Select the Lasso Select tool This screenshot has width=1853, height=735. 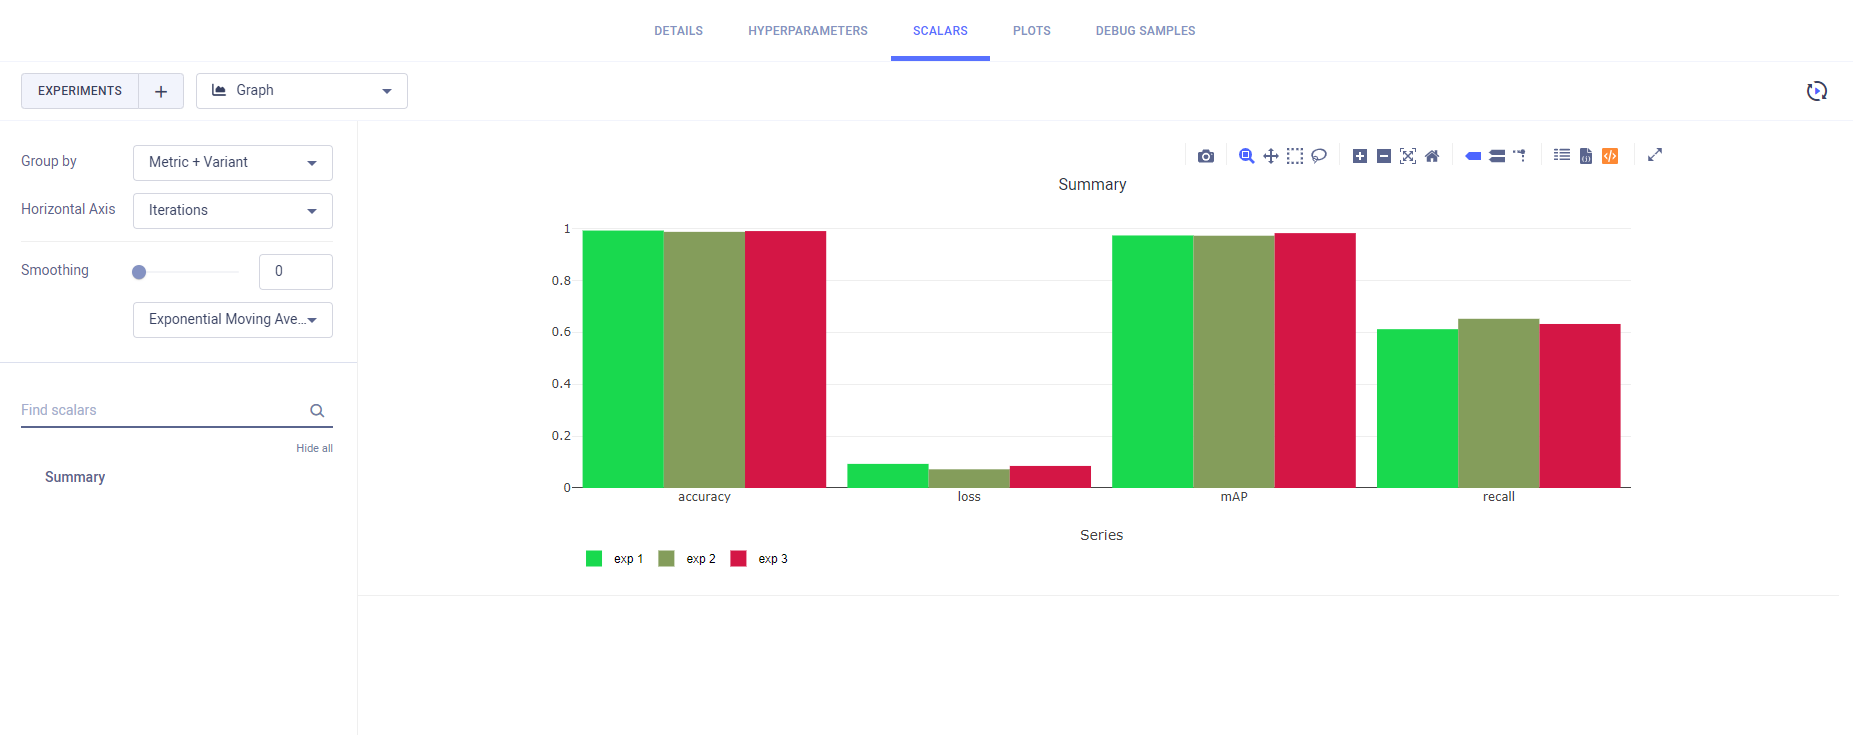[x=1319, y=156]
